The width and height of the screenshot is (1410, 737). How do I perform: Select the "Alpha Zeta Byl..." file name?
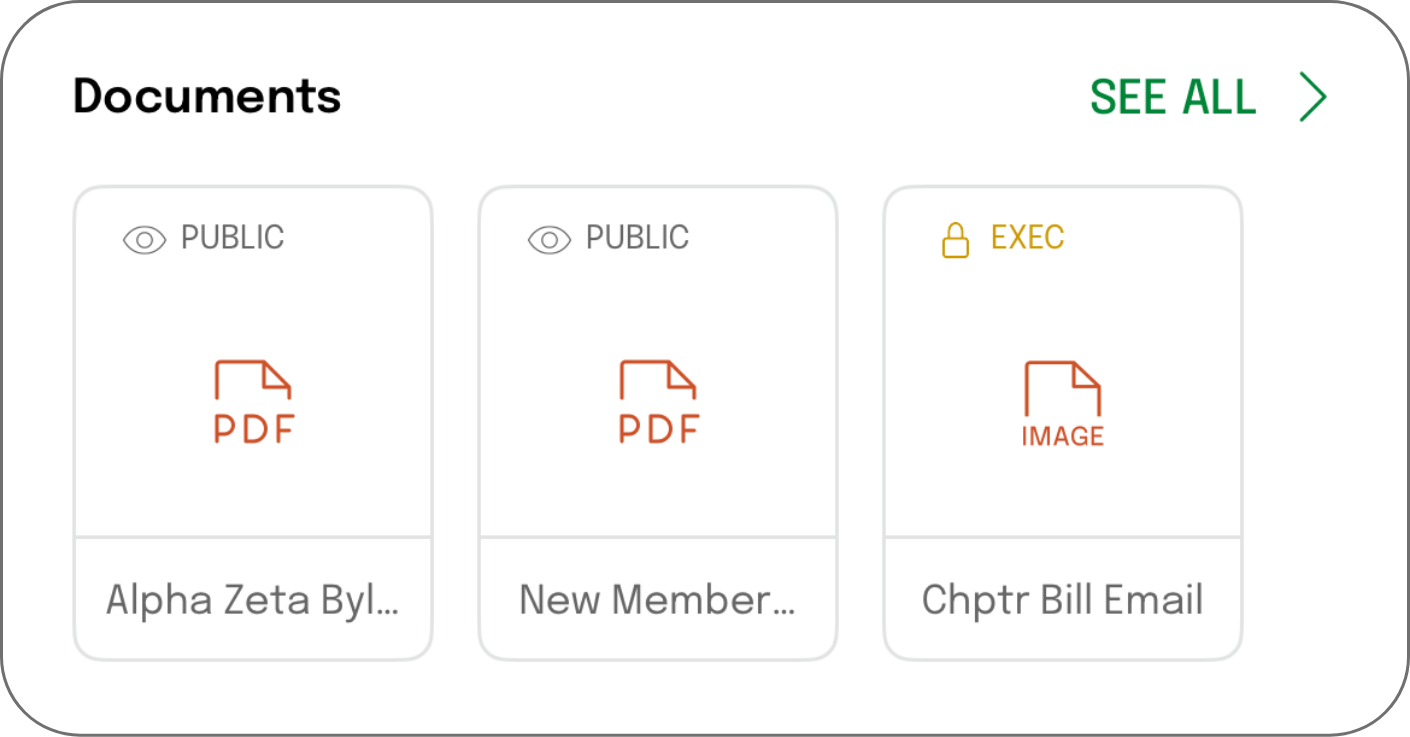pos(253,600)
